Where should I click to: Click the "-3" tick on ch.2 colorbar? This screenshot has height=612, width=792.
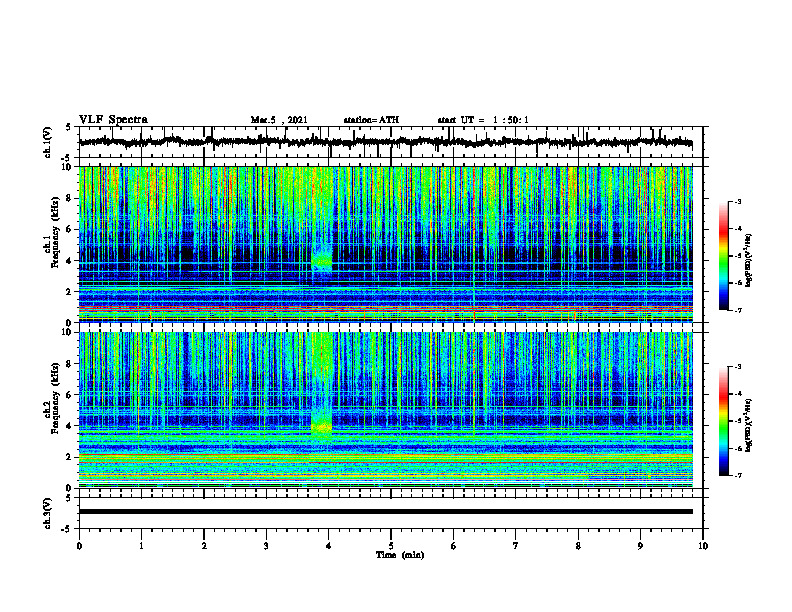pyautogui.click(x=737, y=367)
